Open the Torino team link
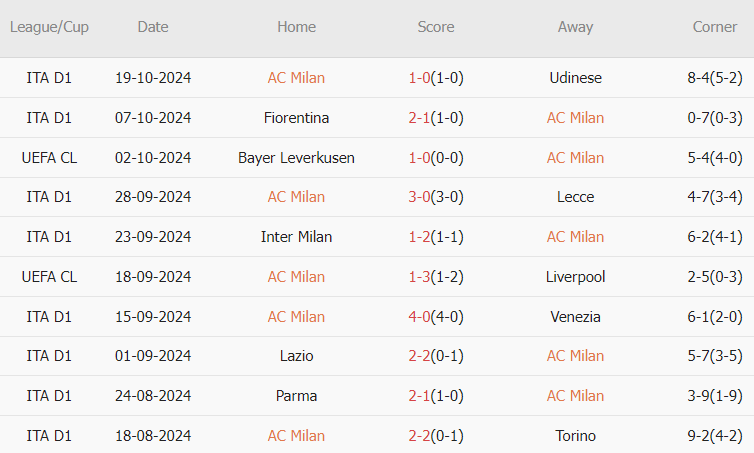The image size is (754, 453). (x=575, y=436)
